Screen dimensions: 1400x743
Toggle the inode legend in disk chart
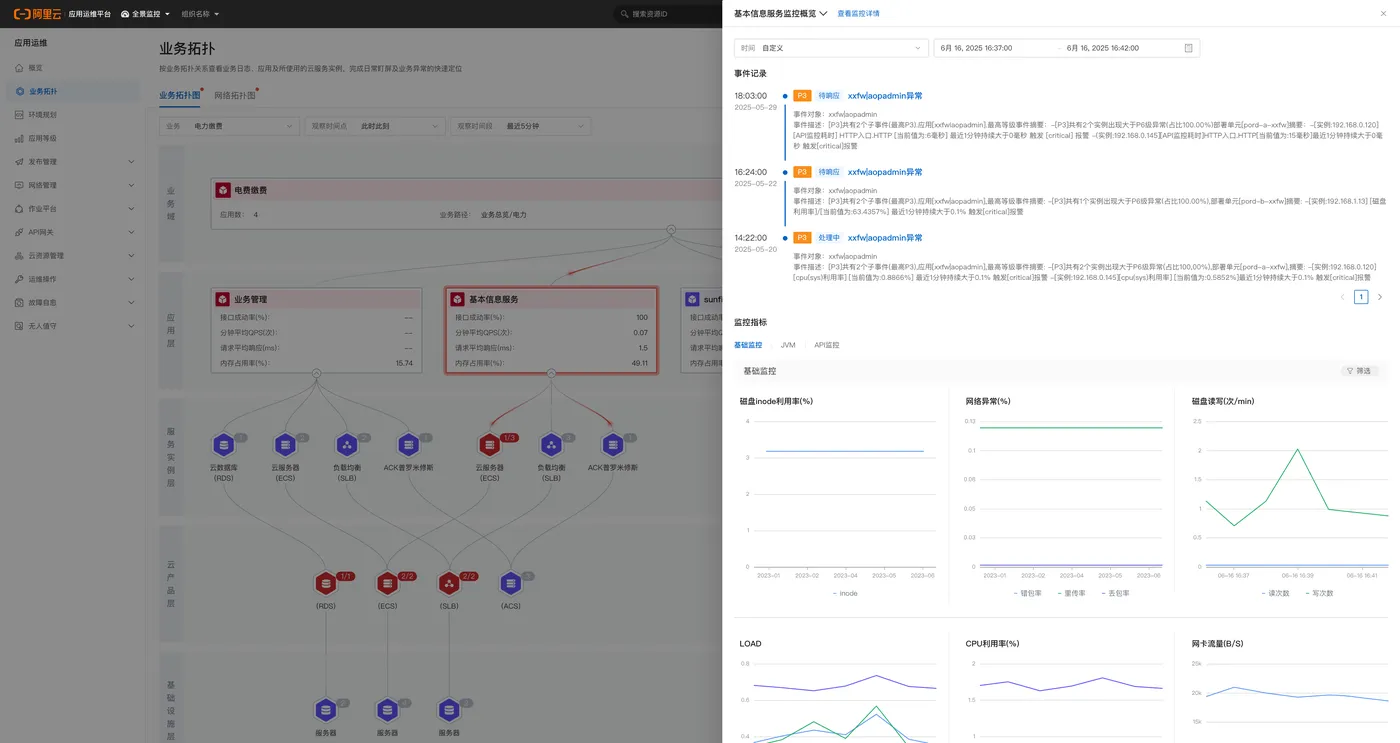tap(845, 593)
